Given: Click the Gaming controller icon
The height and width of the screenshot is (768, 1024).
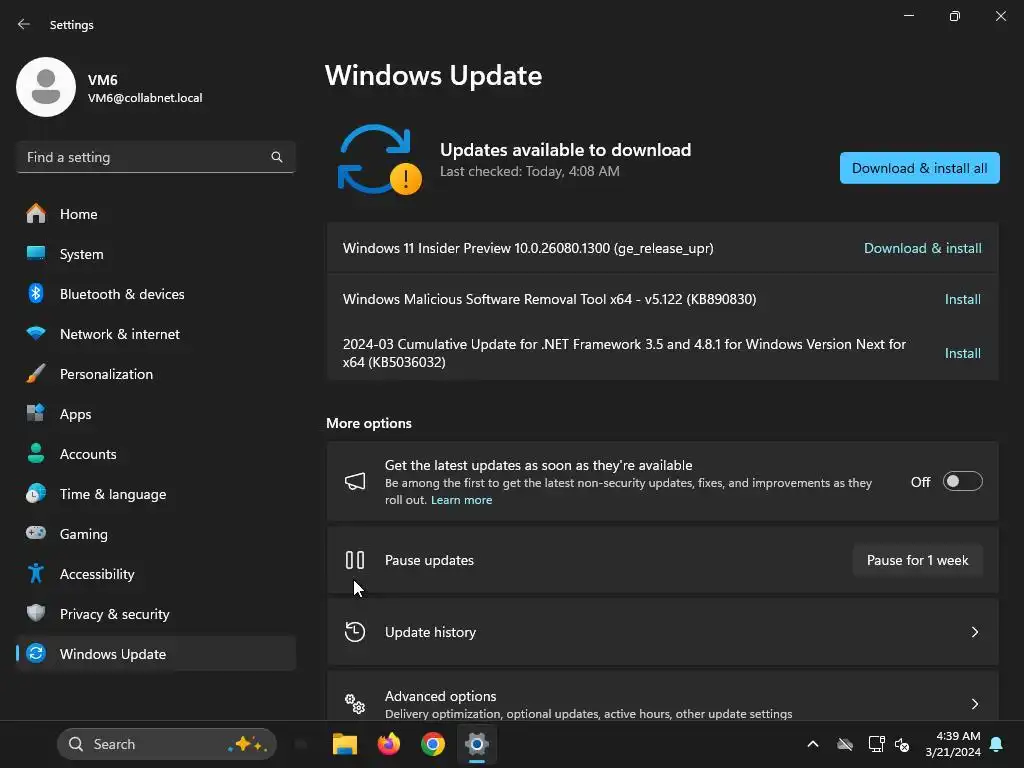Looking at the screenshot, I should click(36, 533).
